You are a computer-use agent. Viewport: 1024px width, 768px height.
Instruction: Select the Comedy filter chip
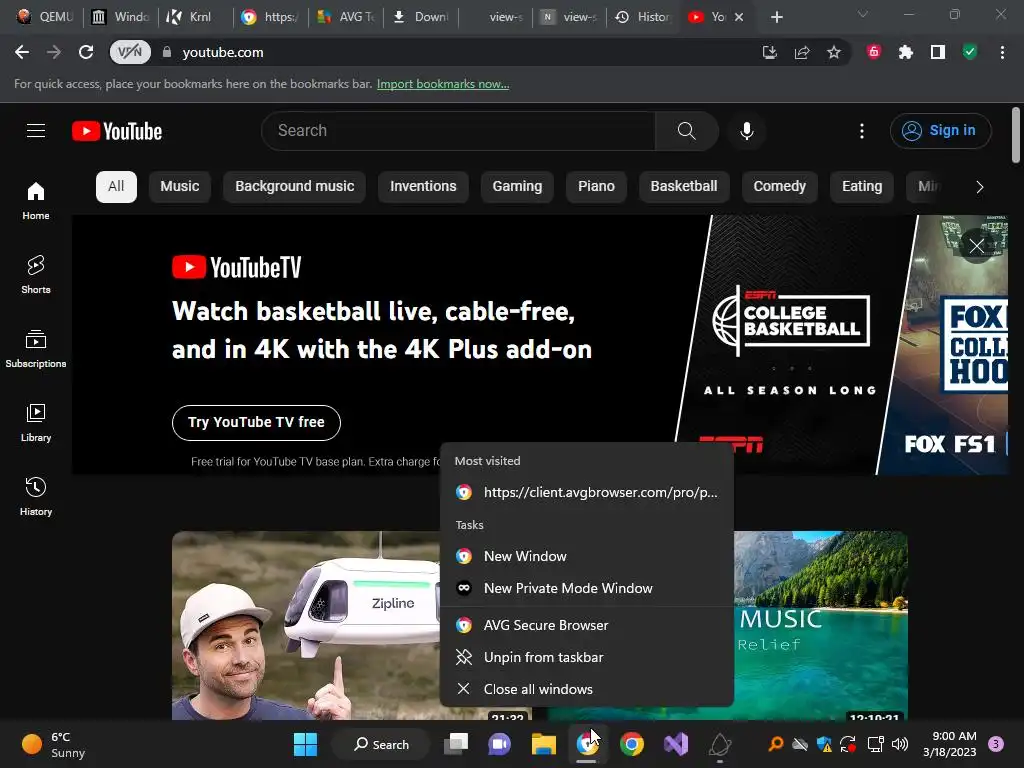point(780,187)
